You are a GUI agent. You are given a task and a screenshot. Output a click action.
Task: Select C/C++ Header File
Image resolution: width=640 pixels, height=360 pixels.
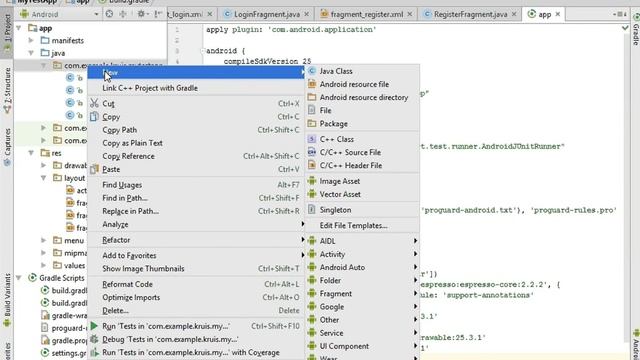click(351, 165)
